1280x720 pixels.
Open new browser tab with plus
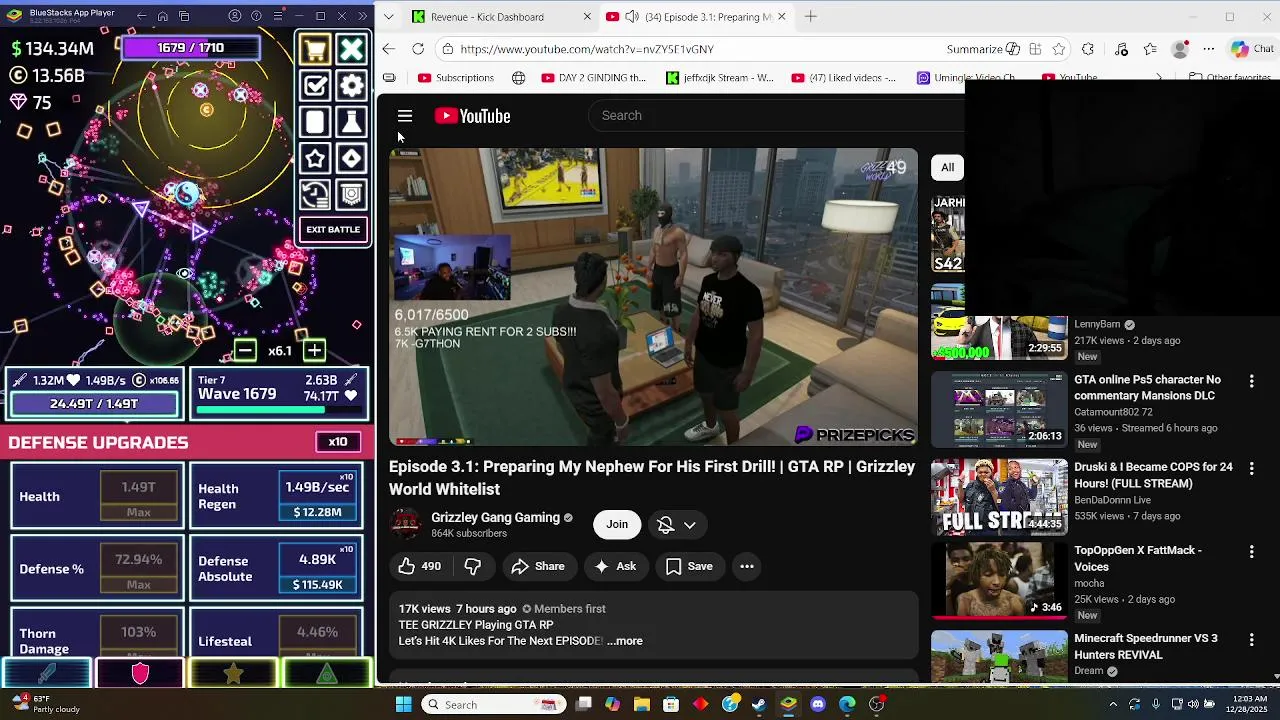811,17
